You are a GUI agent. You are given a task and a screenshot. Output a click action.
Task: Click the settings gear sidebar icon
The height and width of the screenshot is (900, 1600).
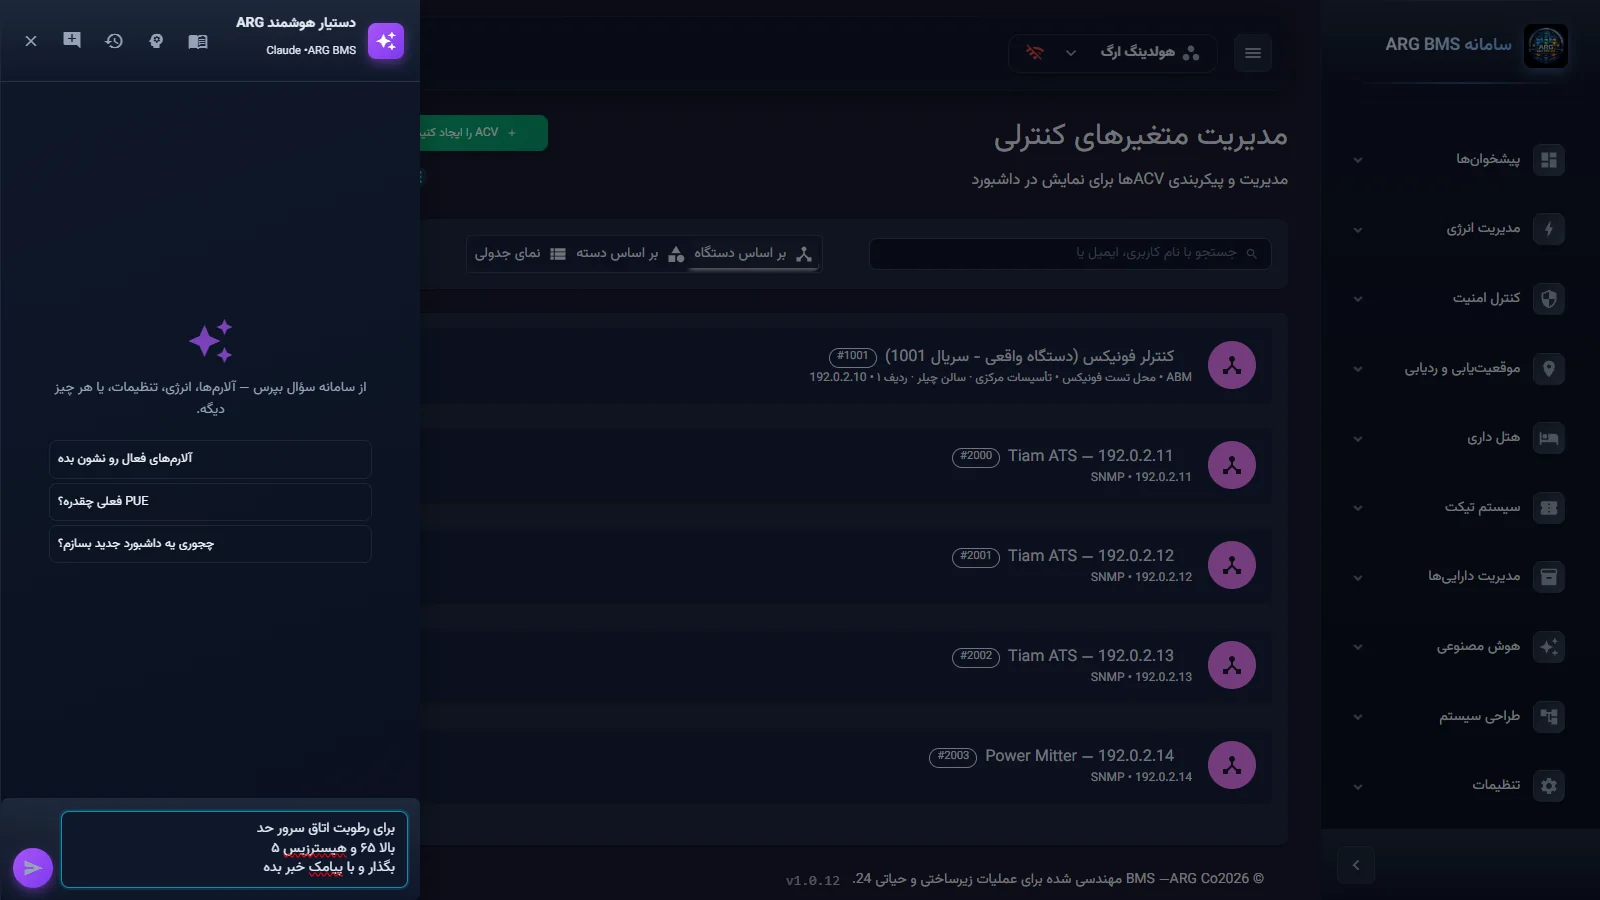1549,786
